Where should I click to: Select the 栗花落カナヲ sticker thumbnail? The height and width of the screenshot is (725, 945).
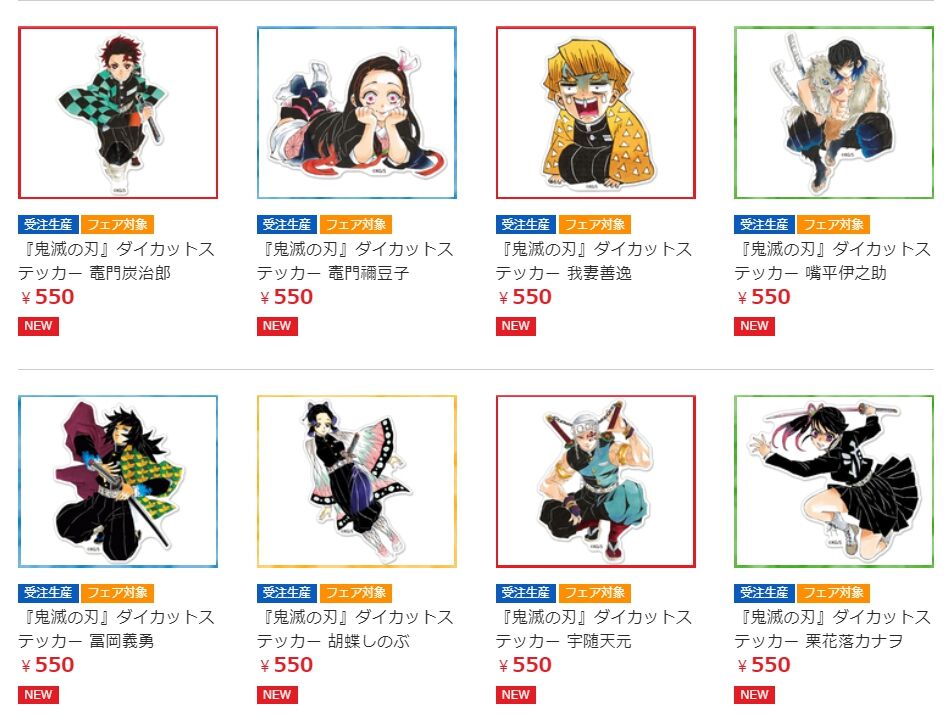[834, 482]
